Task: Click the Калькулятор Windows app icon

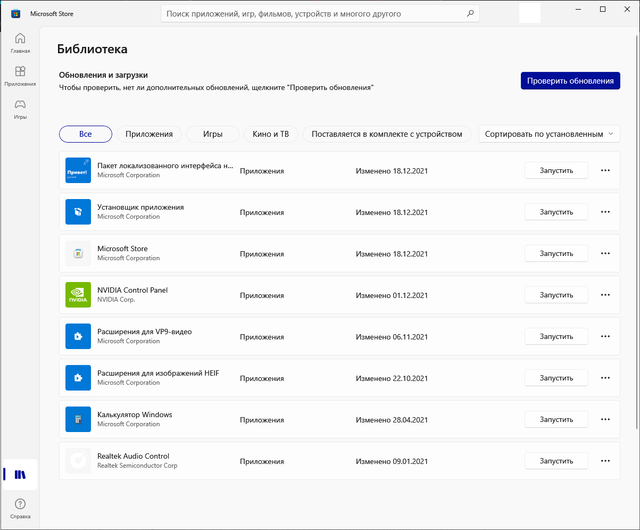Action: [78, 419]
